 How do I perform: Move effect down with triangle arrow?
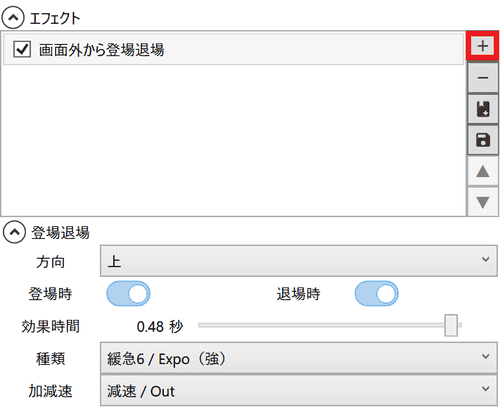pyautogui.click(x=482, y=202)
